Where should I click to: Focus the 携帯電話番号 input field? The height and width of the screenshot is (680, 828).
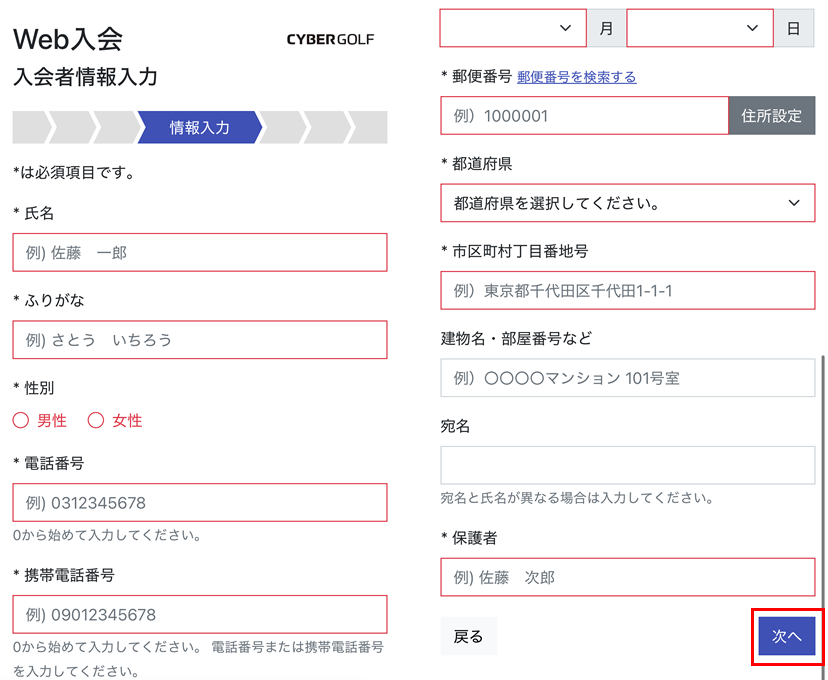200,614
